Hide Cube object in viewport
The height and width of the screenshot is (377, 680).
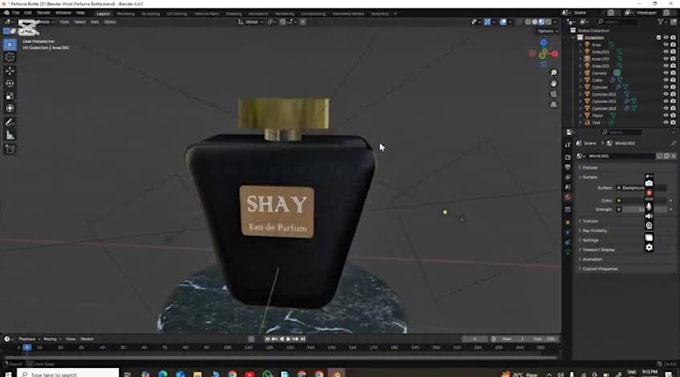tap(666, 80)
